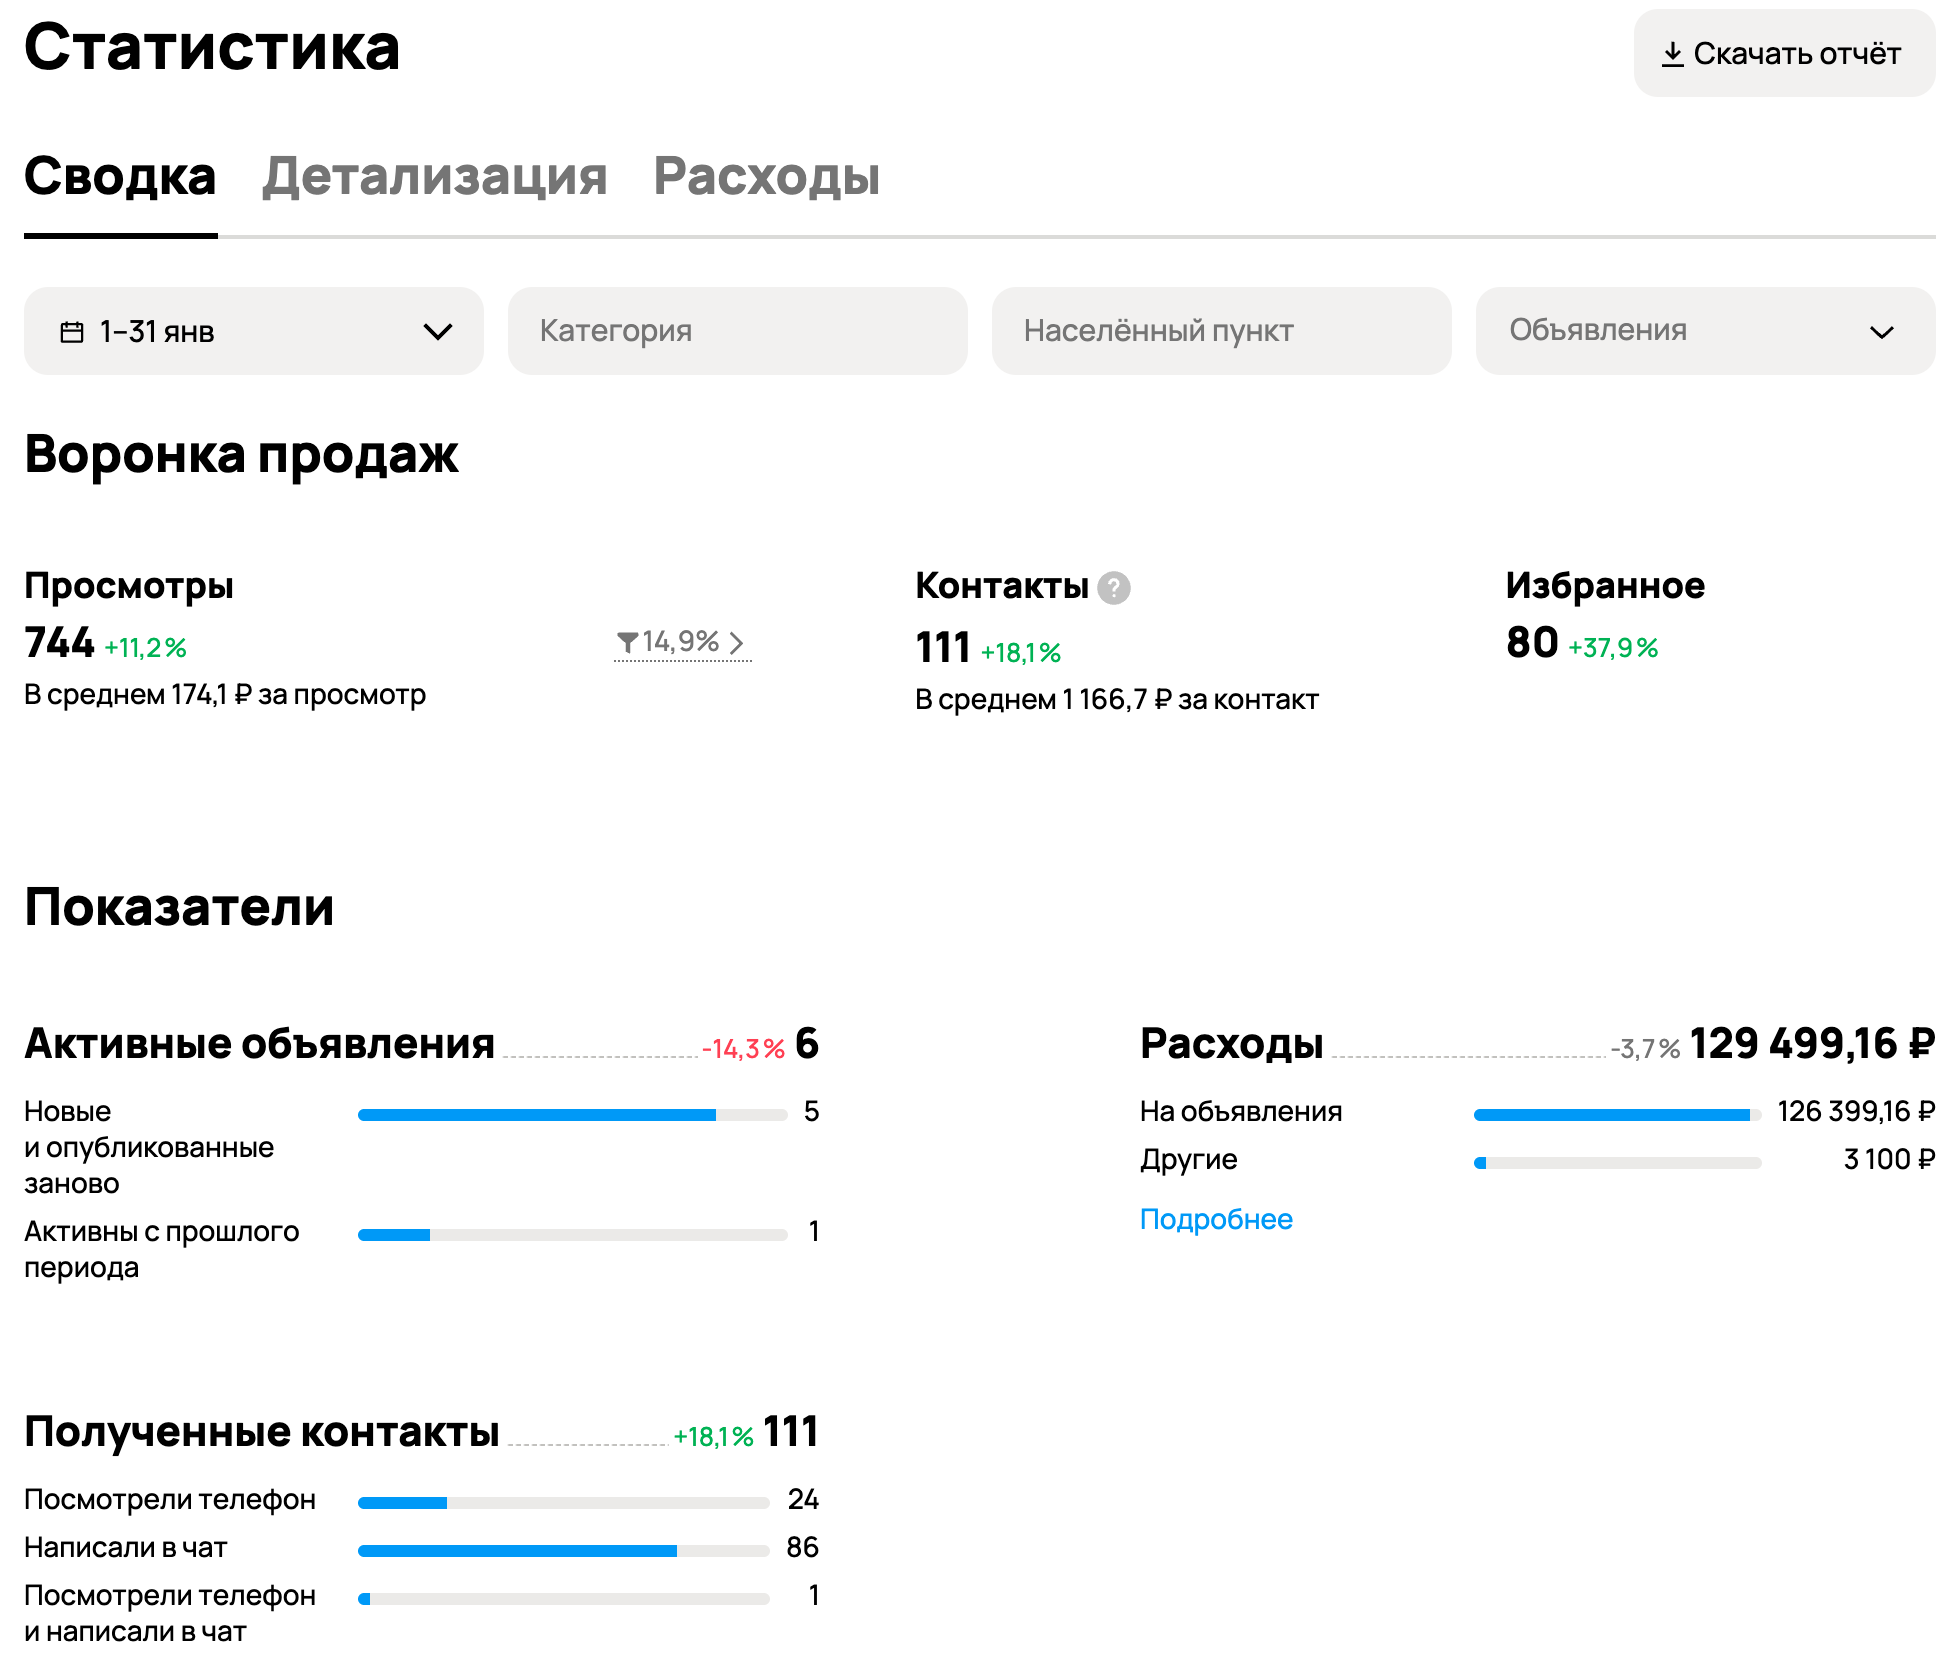Click the right arrow after 14,9%
Image resolution: width=1950 pixels, height=1663 pixels.
(737, 642)
